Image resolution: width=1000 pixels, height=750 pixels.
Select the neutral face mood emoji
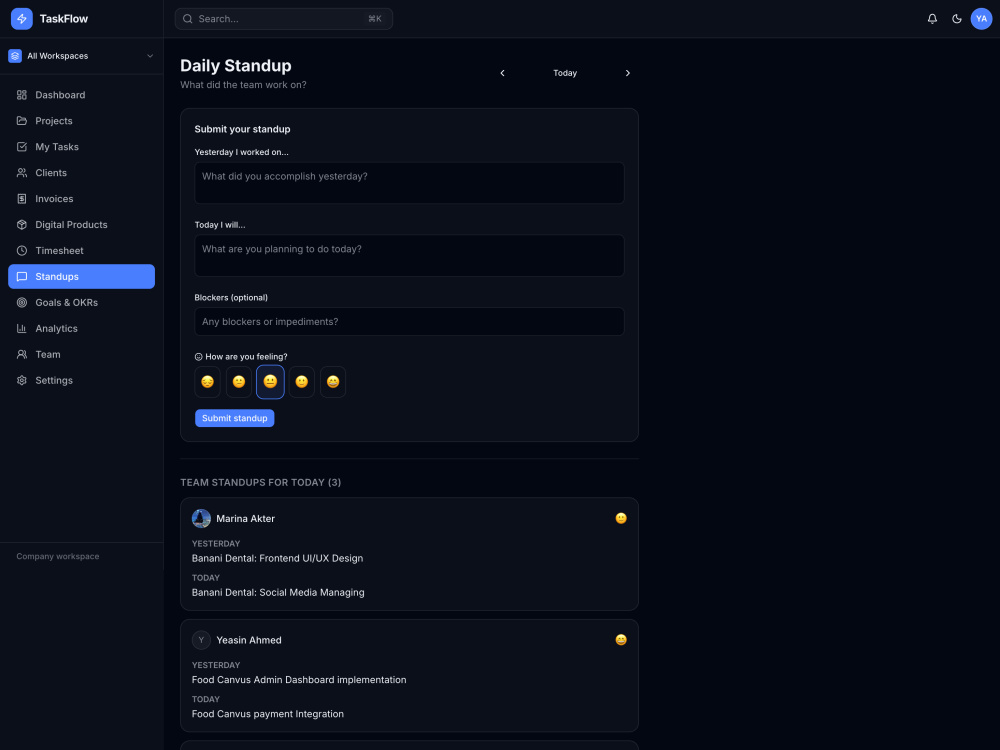coord(270,381)
